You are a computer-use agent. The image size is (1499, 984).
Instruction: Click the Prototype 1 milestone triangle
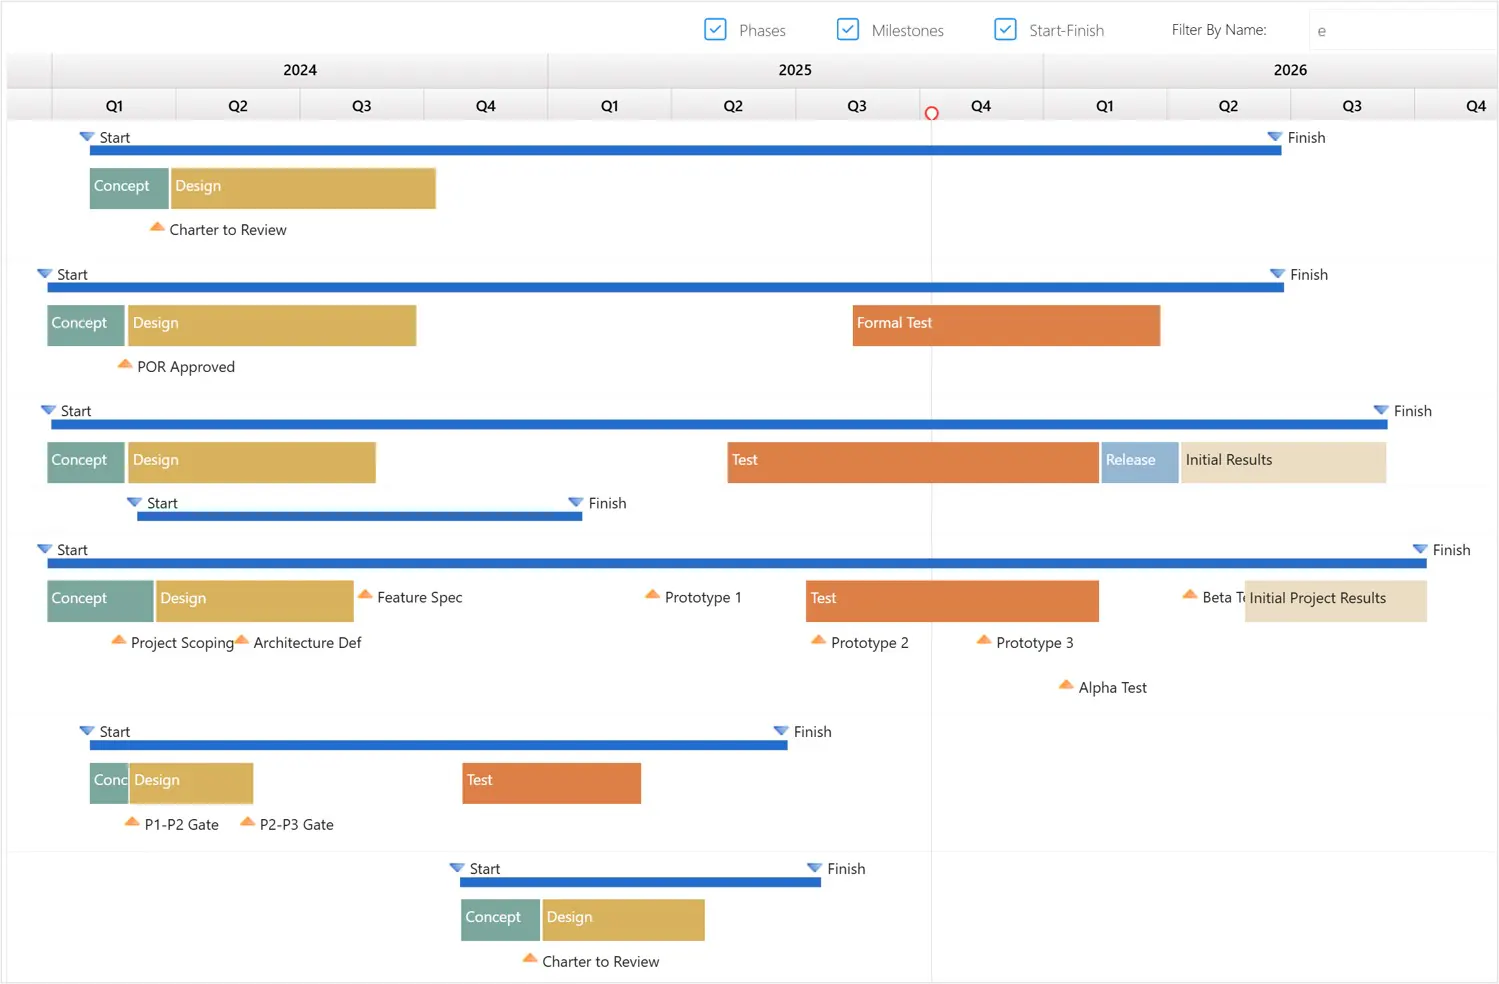652,594
